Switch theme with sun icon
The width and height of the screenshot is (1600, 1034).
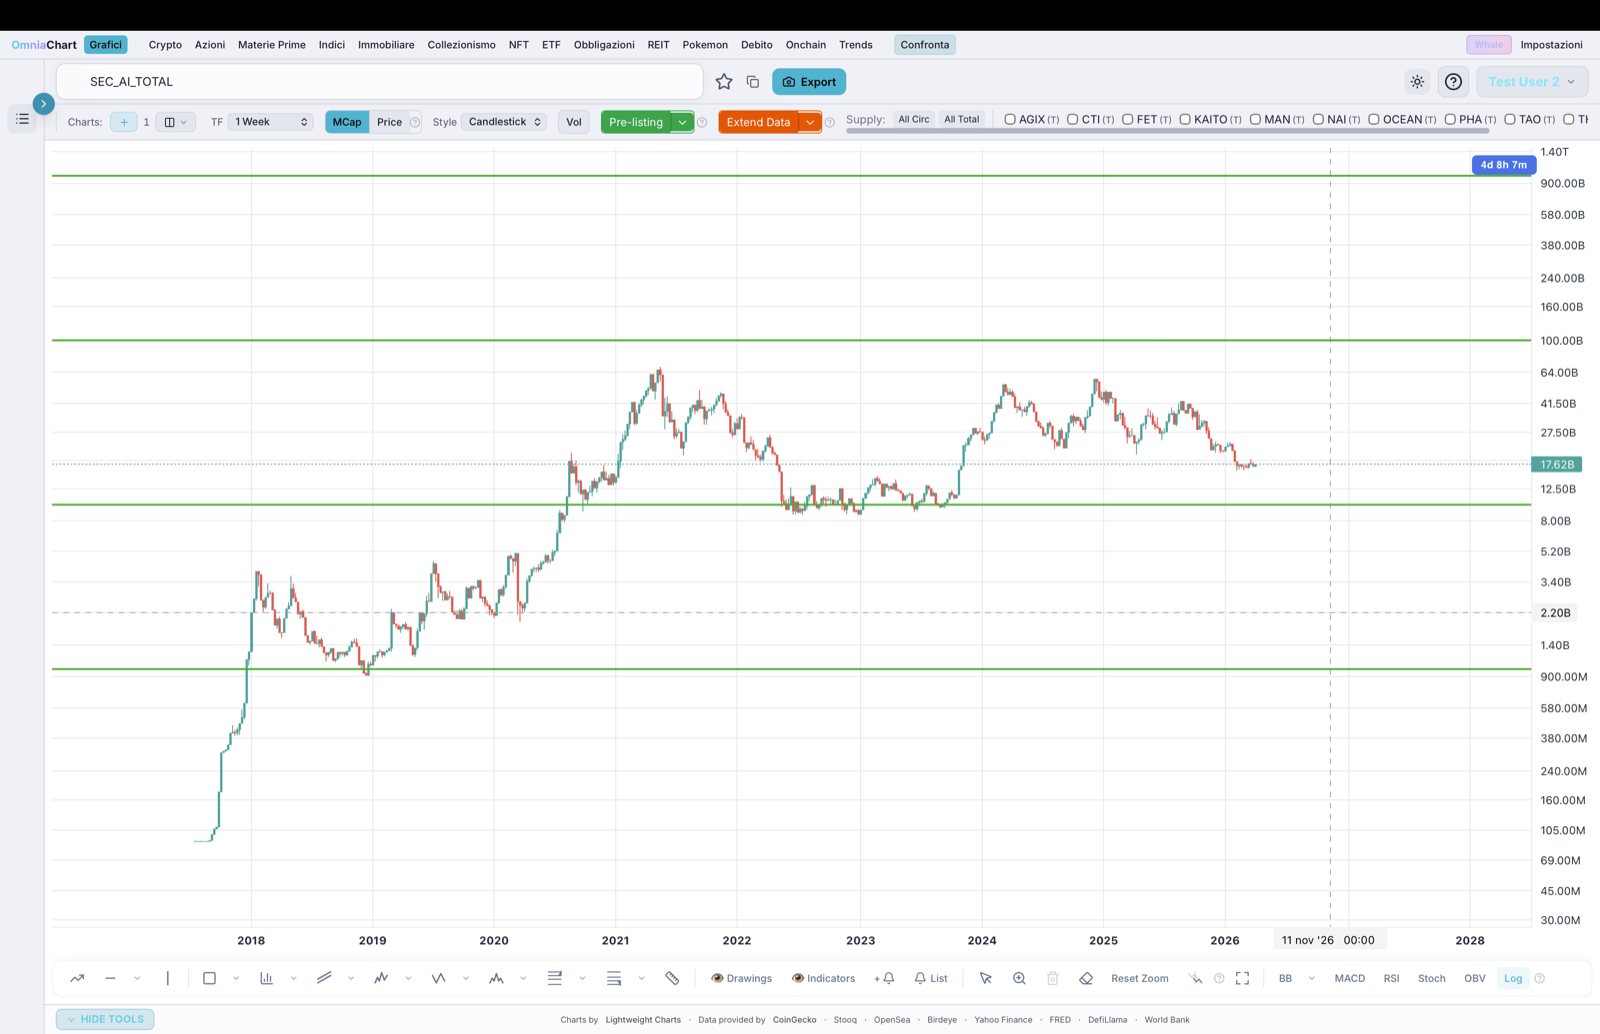pos(1417,82)
